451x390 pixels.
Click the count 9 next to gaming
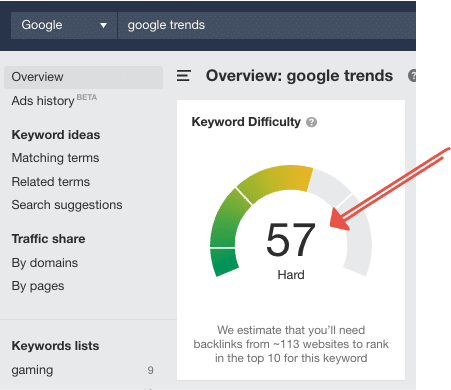(151, 370)
